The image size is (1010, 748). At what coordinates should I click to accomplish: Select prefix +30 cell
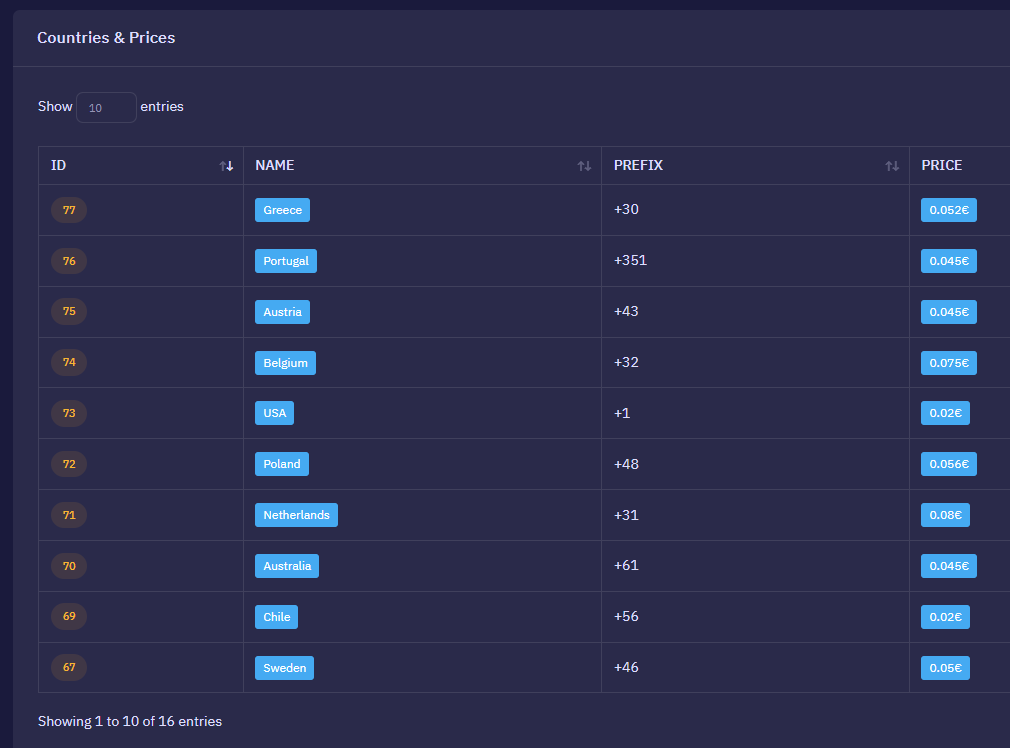pos(755,210)
